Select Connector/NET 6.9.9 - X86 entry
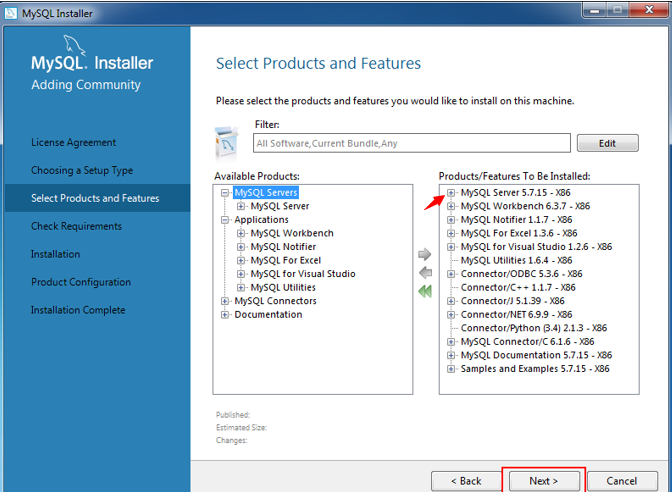This screenshot has height=492, width=672. pos(516,315)
